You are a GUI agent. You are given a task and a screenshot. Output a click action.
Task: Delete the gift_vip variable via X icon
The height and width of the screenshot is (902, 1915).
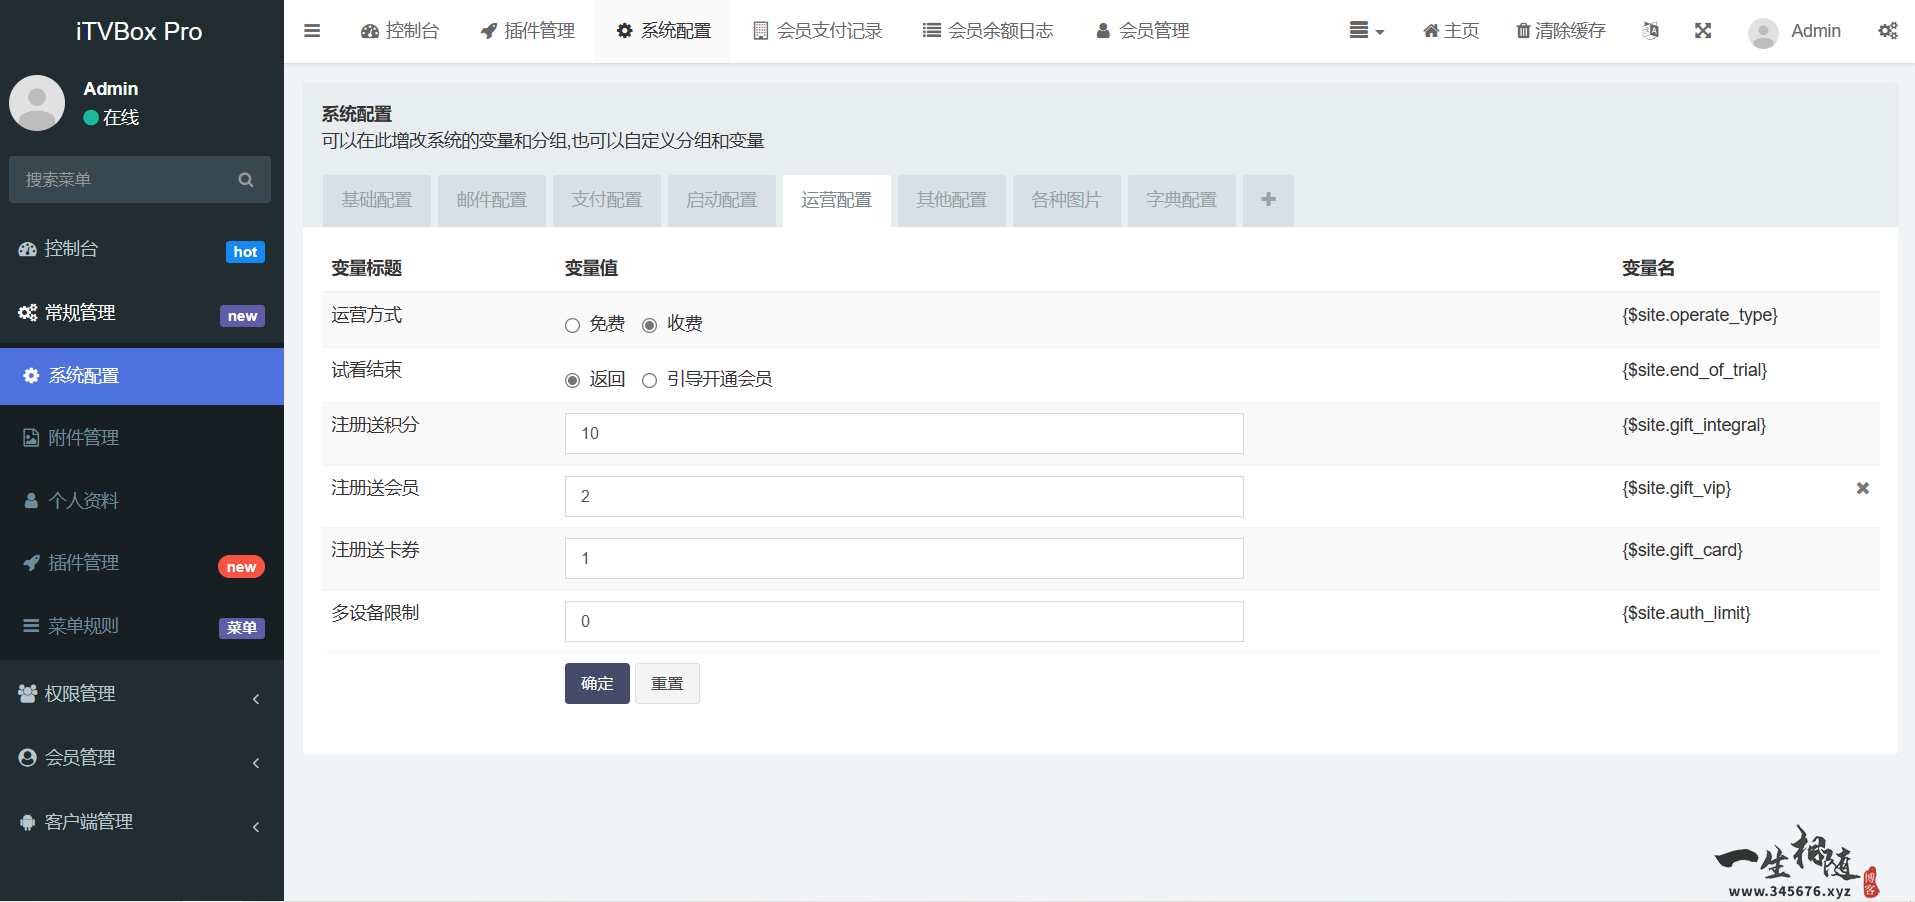tap(1862, 489)
